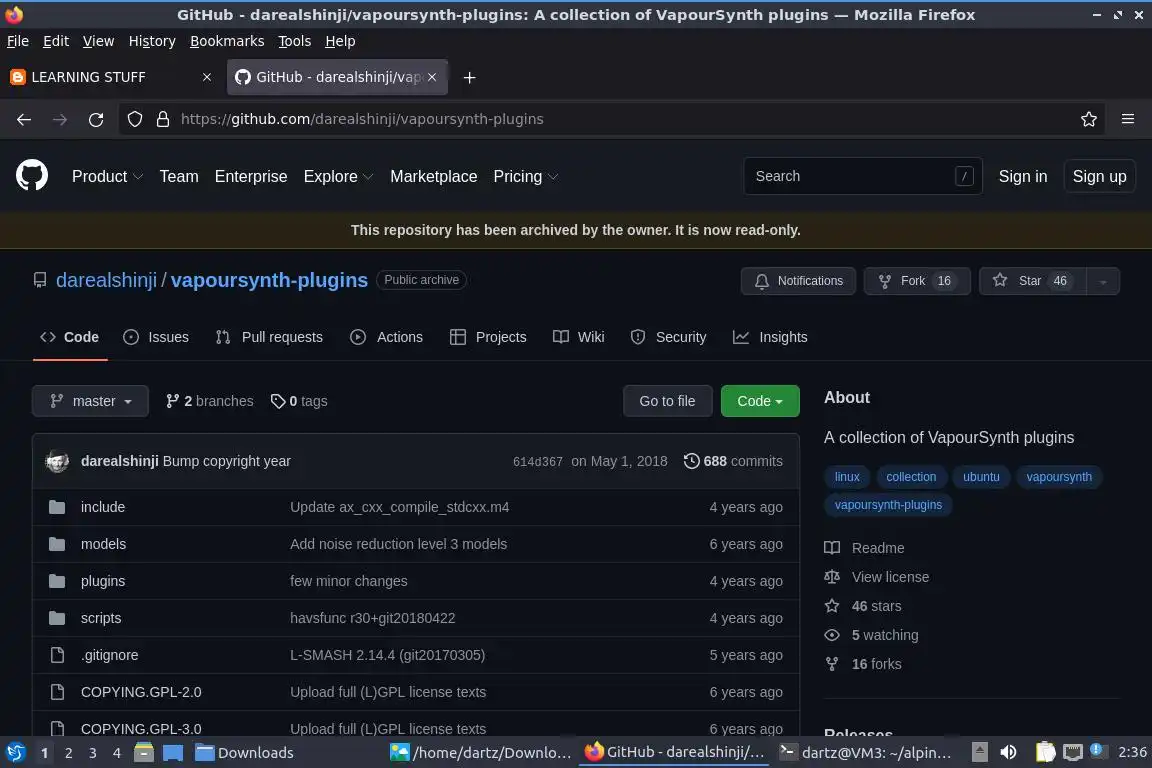The width and height of the screenshot is (1152, 768).
Task: Reload the page with the refresh icon
Action: click(x=96, y=119)
